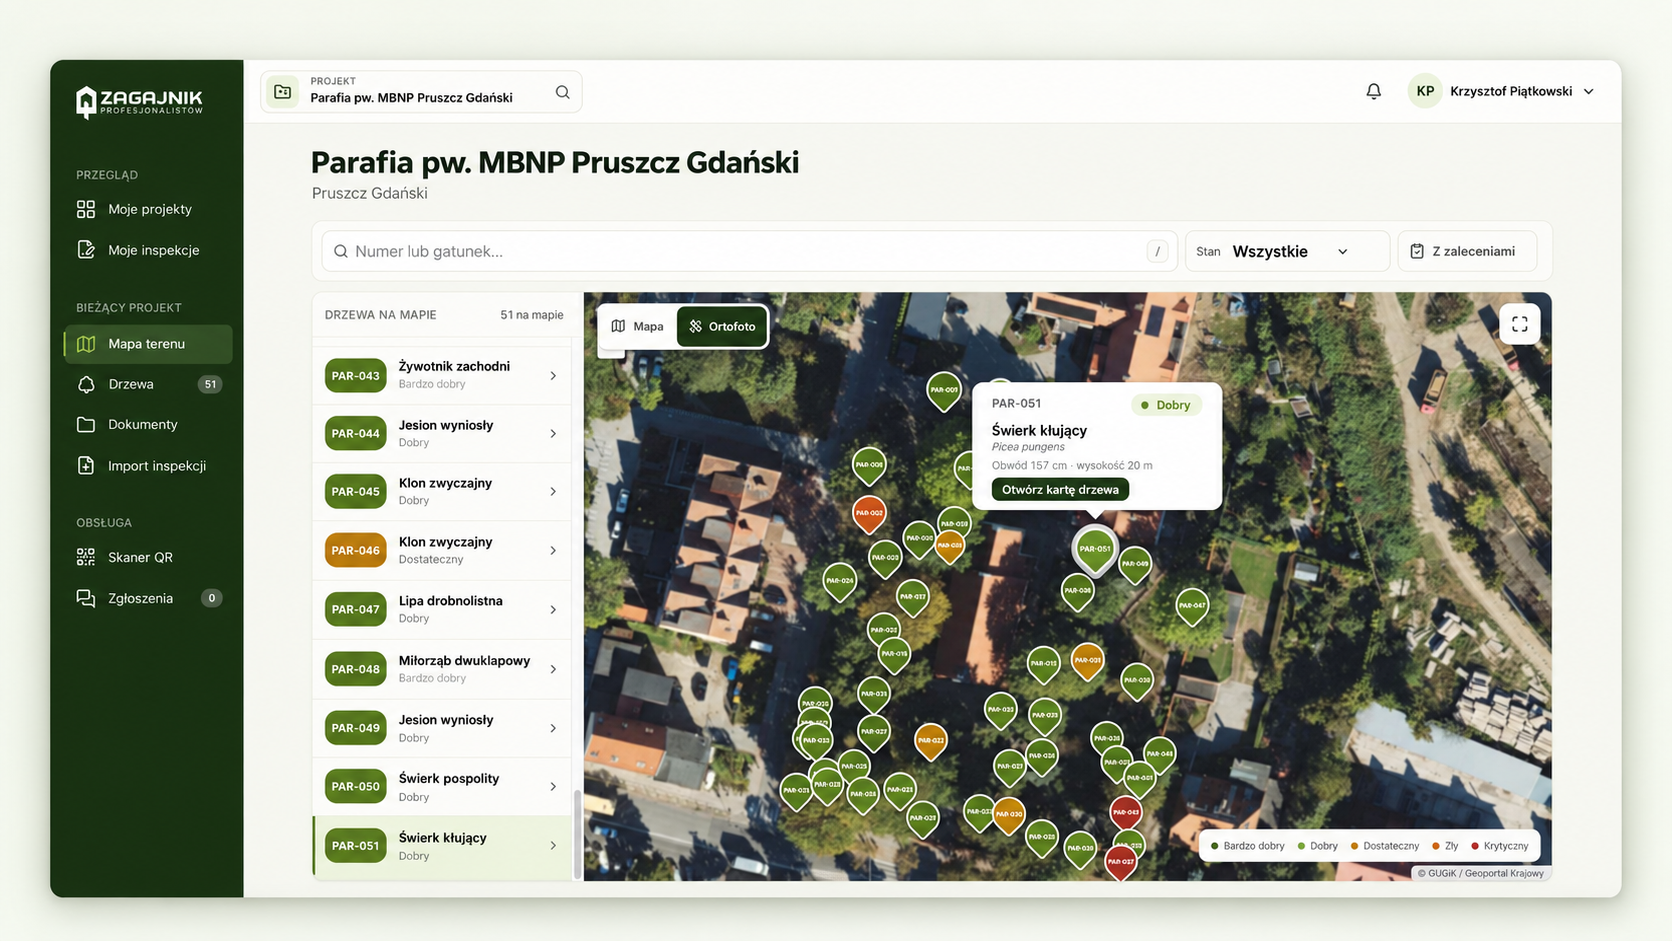Go to Mapa terenu page

[148, 344]
